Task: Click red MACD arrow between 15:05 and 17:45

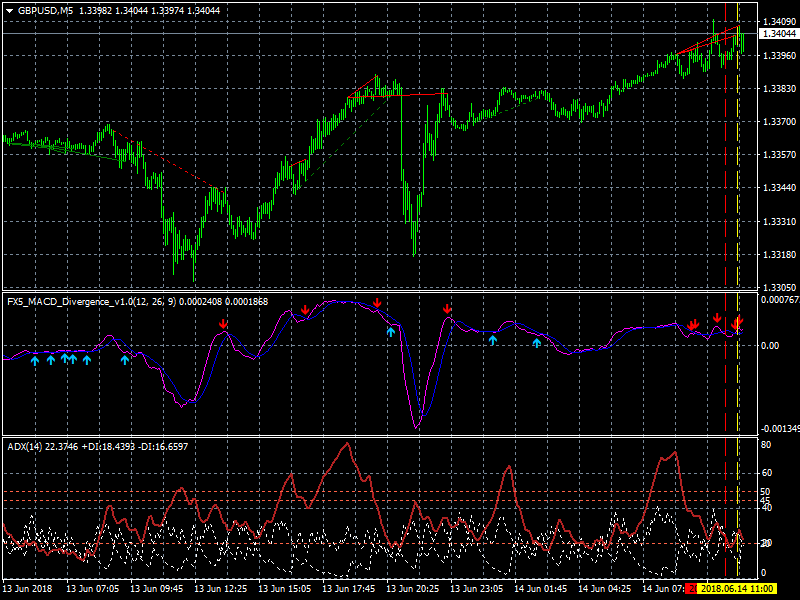Action: pos(305,310)
